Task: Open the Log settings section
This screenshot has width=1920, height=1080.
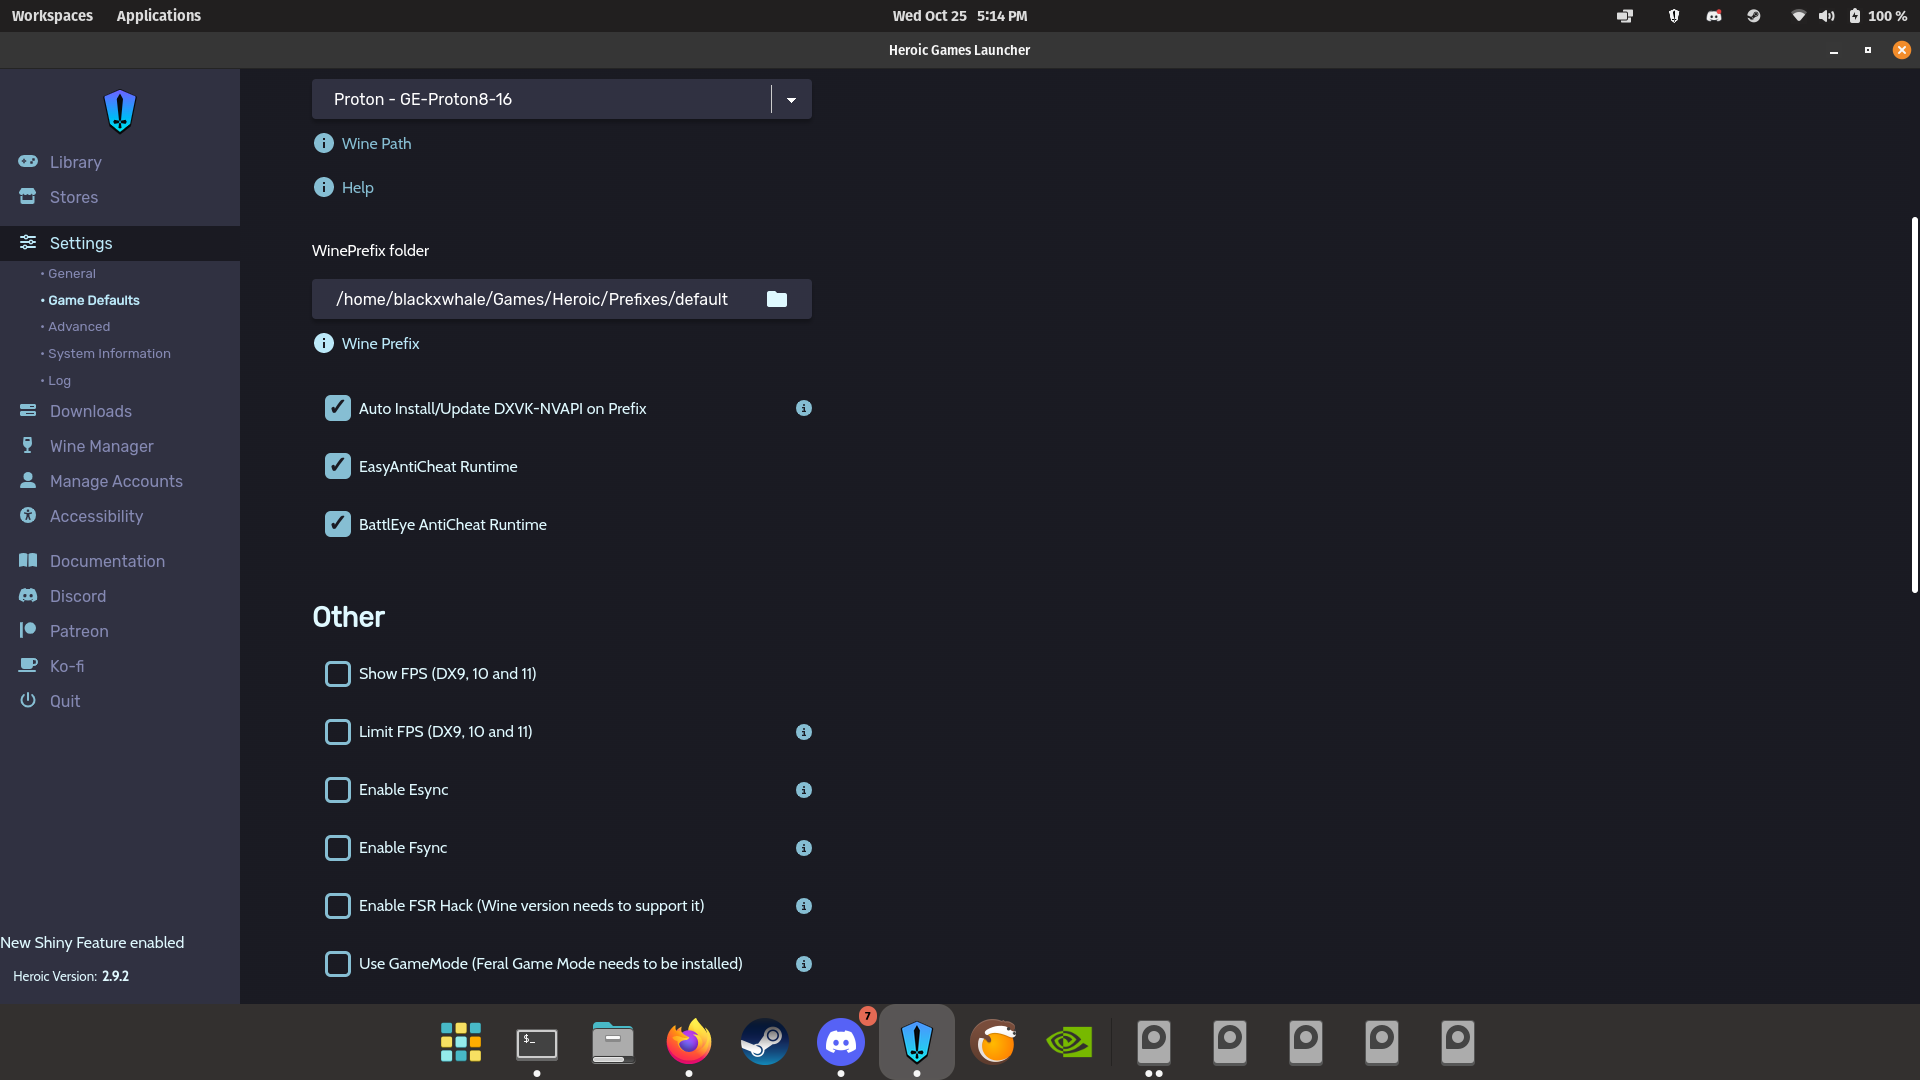Action: (x=59, y=381)
